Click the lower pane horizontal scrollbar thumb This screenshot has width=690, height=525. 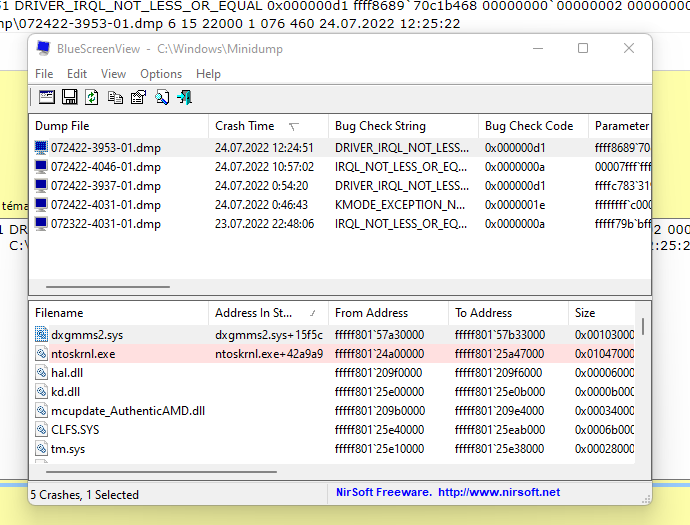coord(161,472)
